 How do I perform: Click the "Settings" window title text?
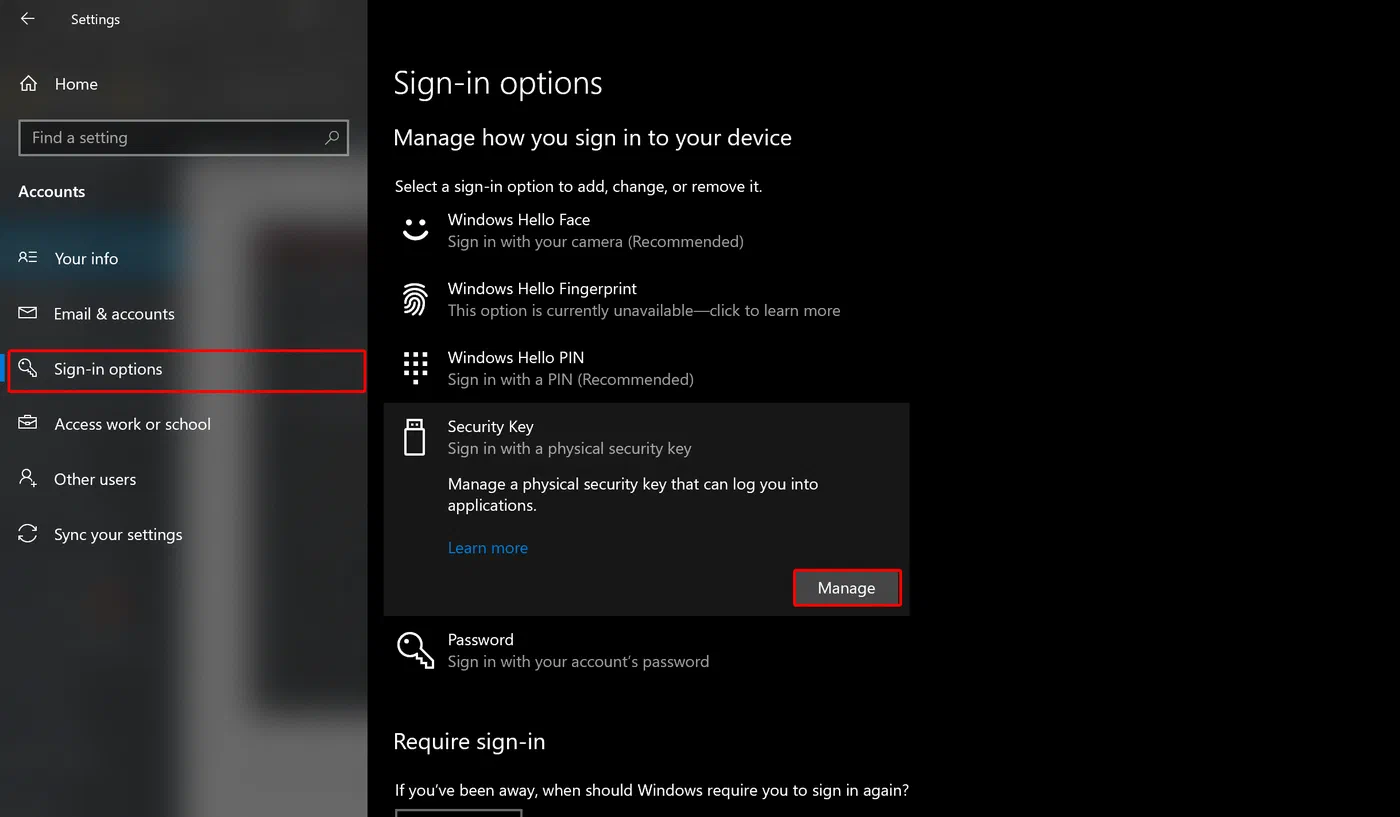click(96, 20)
